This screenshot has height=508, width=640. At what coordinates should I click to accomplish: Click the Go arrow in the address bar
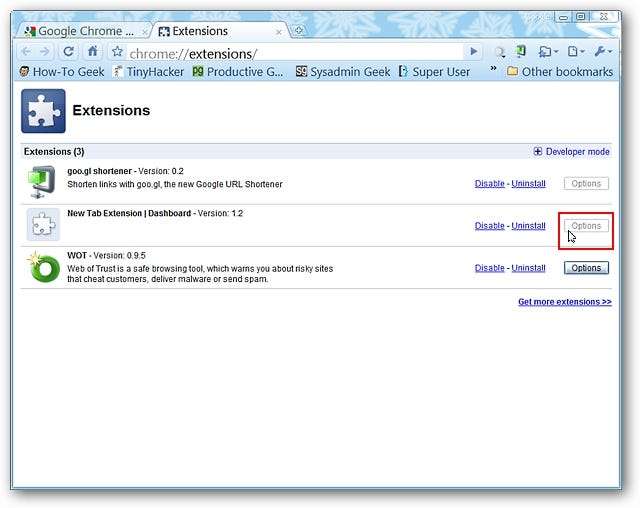pyautogui.click(x=473, y=51)
